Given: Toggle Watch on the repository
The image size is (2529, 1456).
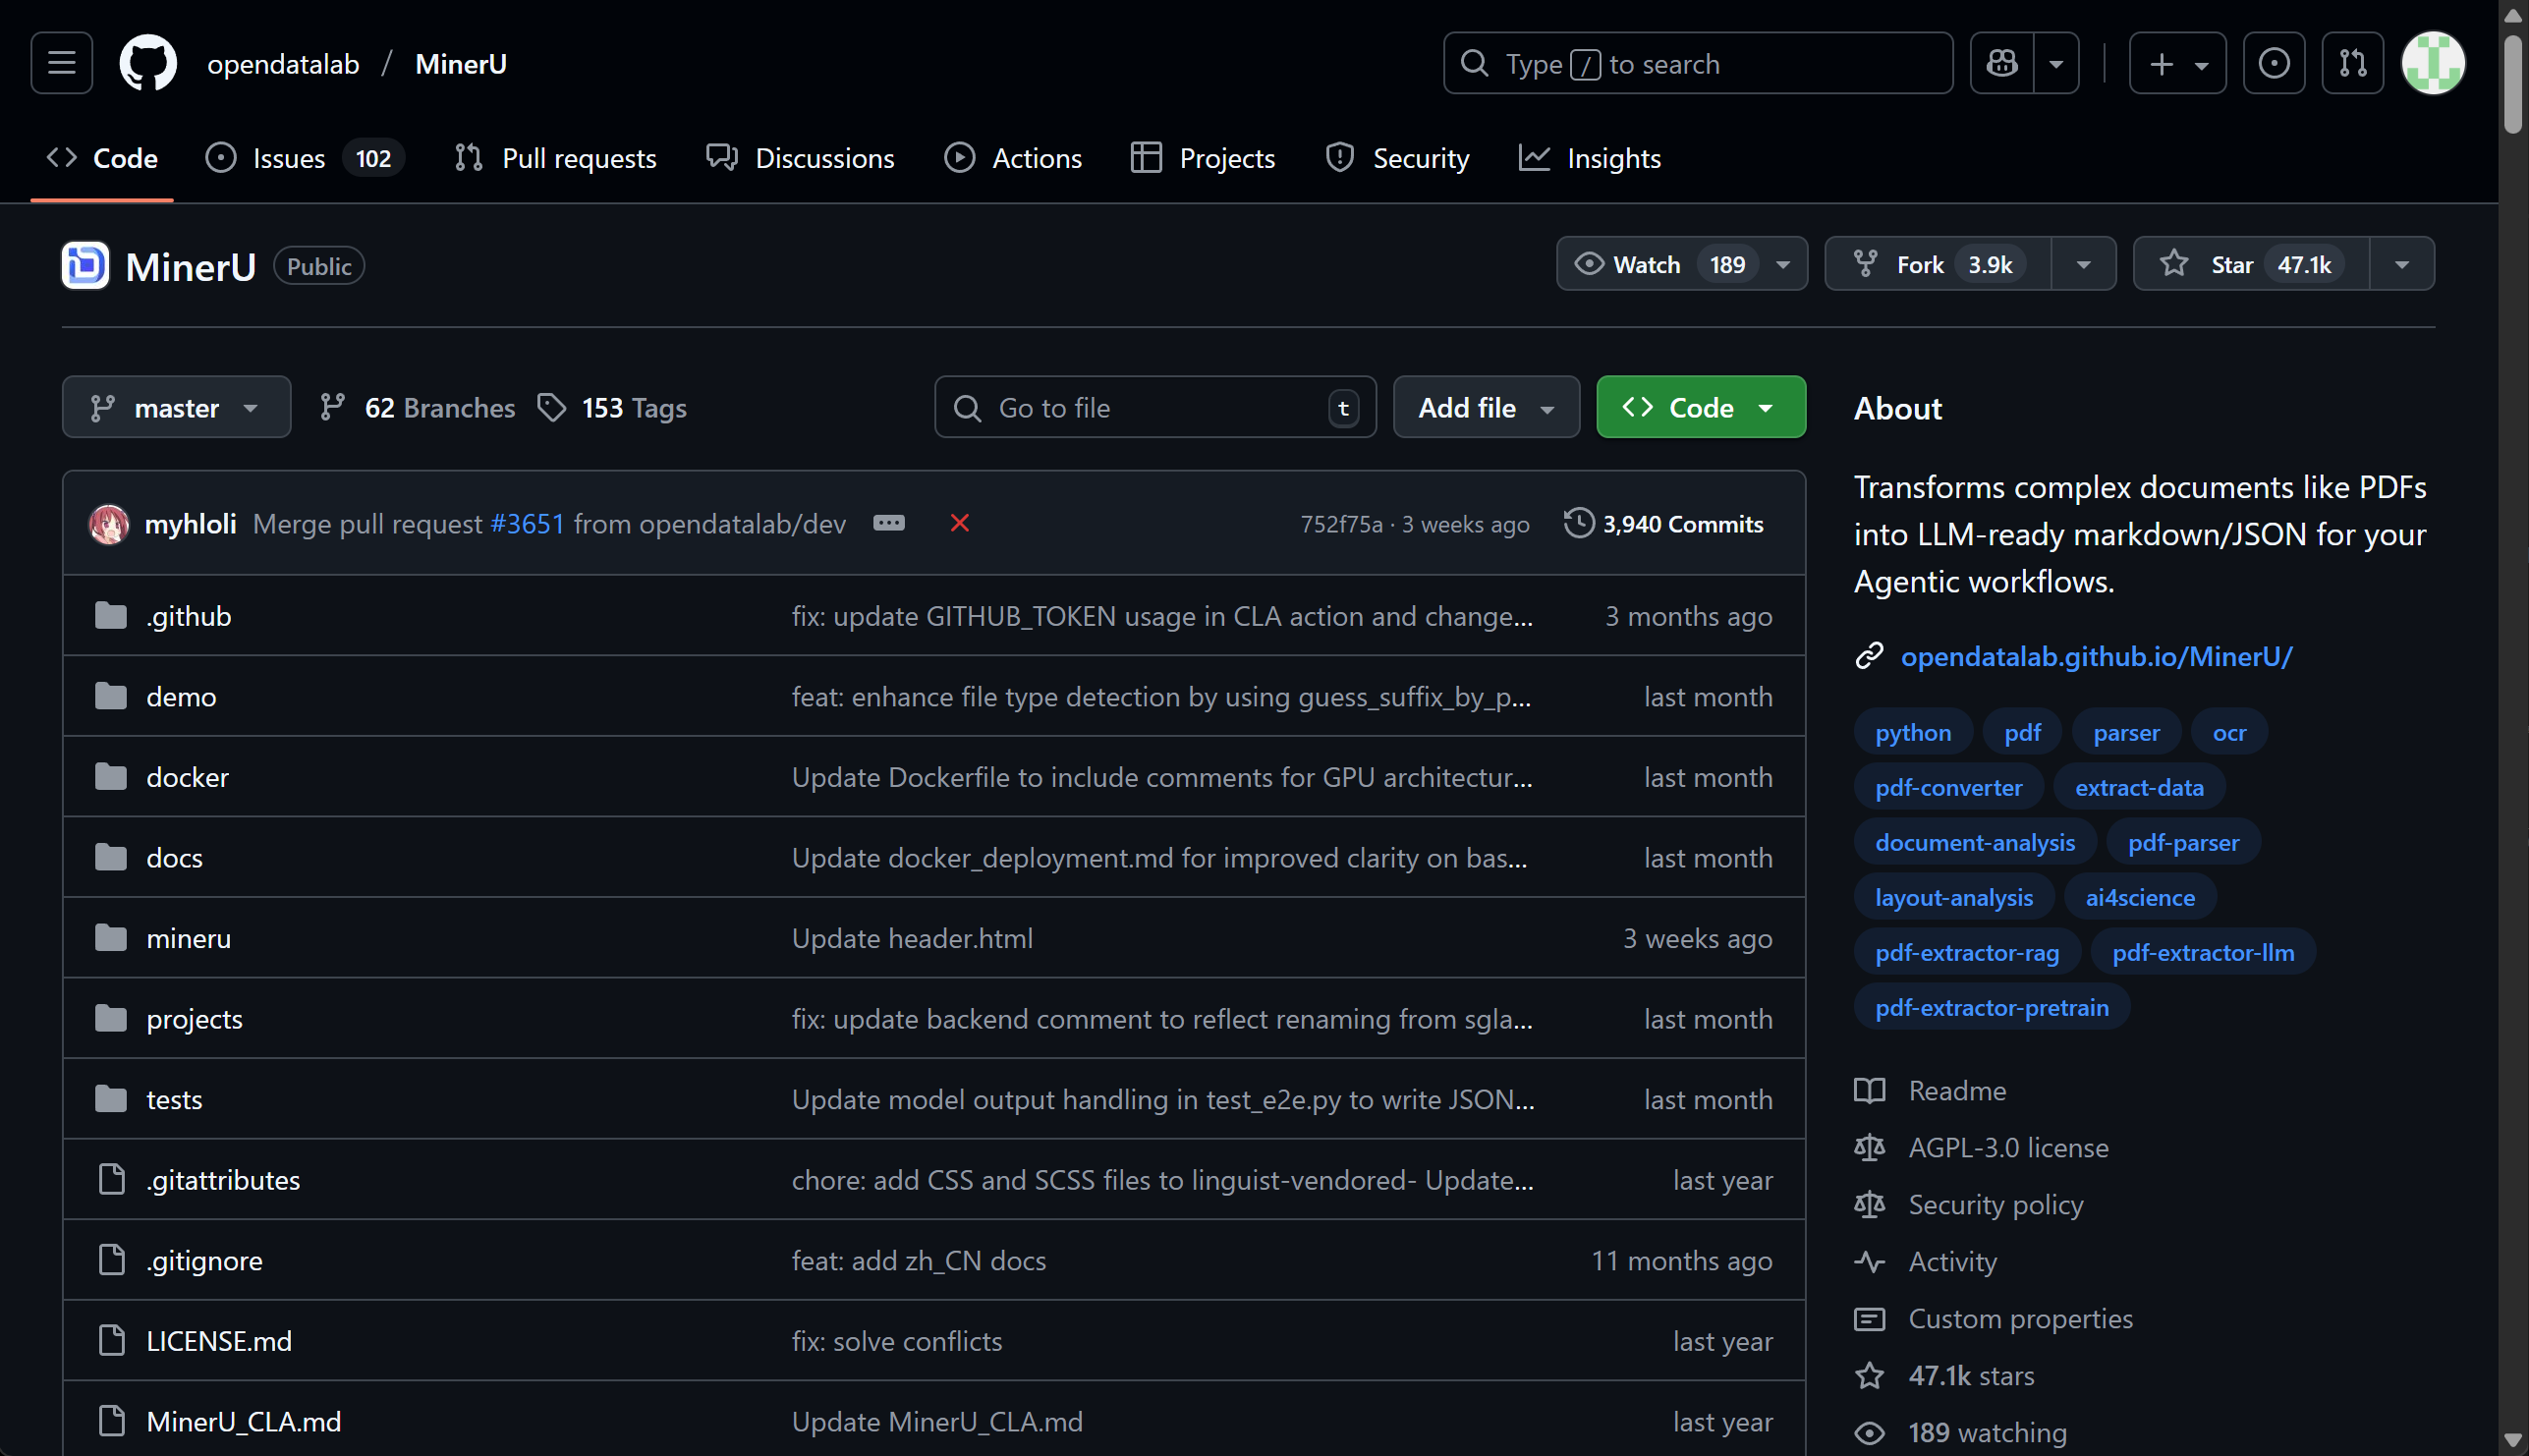Looking at the screenshot, I should pos(1628,264).
